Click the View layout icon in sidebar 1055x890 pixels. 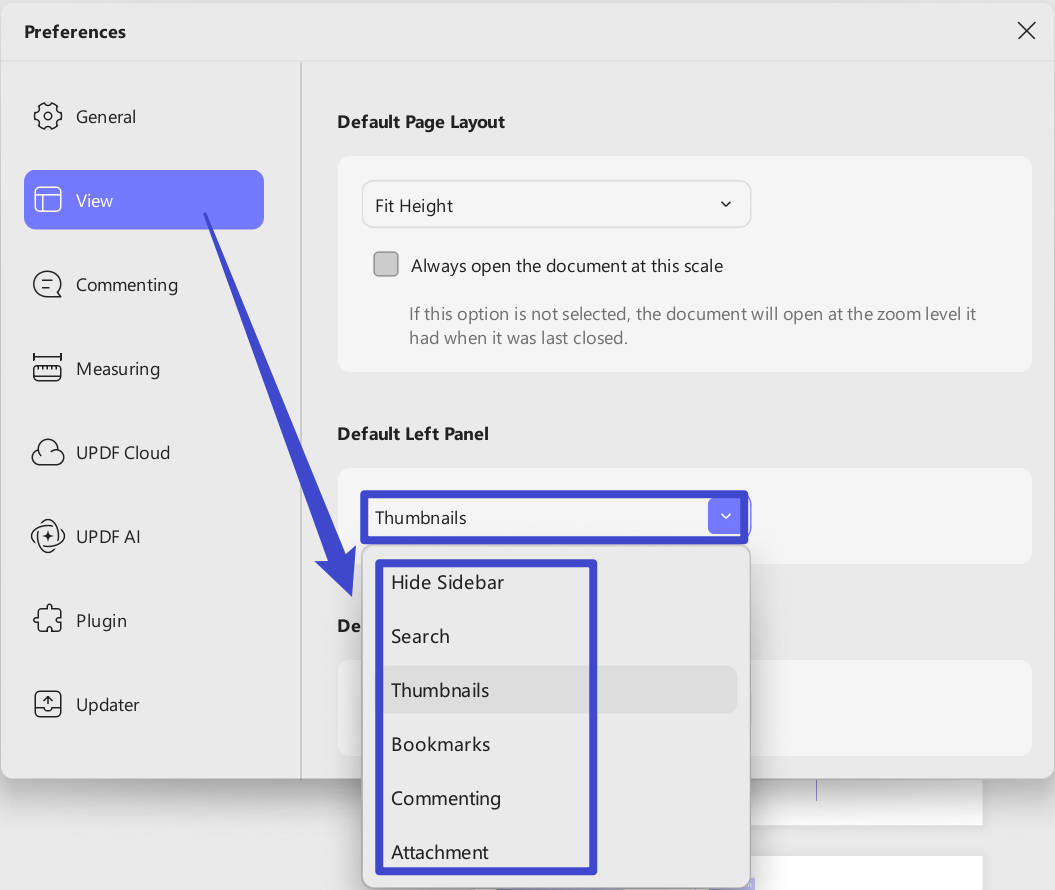(x=48, y=200)
